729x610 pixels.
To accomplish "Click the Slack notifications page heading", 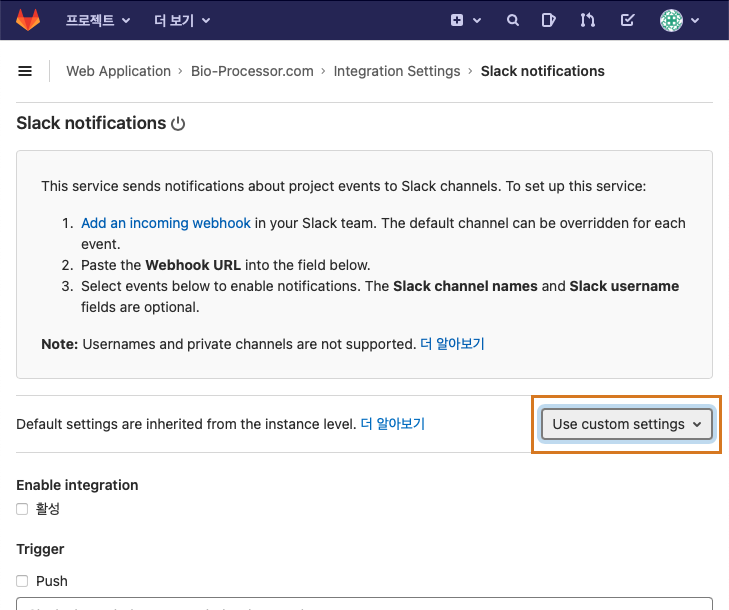I will click(91, 123).
